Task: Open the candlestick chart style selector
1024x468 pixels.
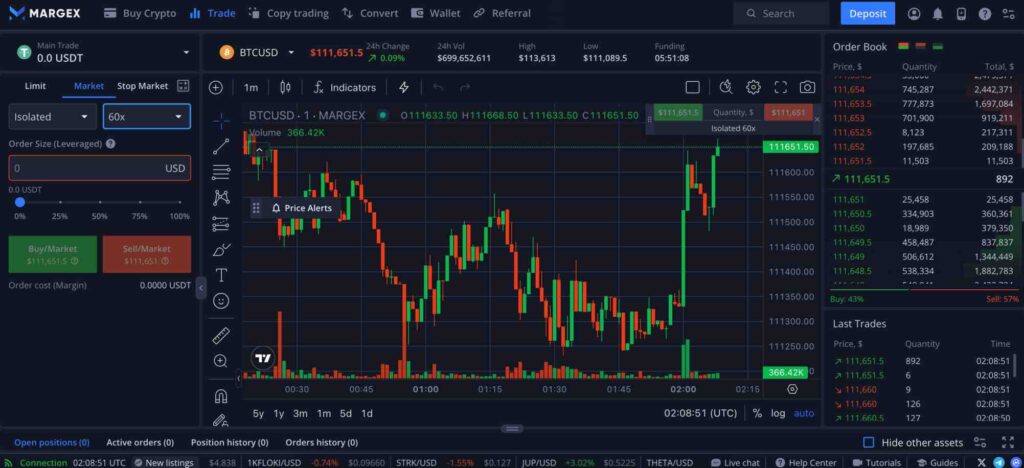Action: [285, 87]
